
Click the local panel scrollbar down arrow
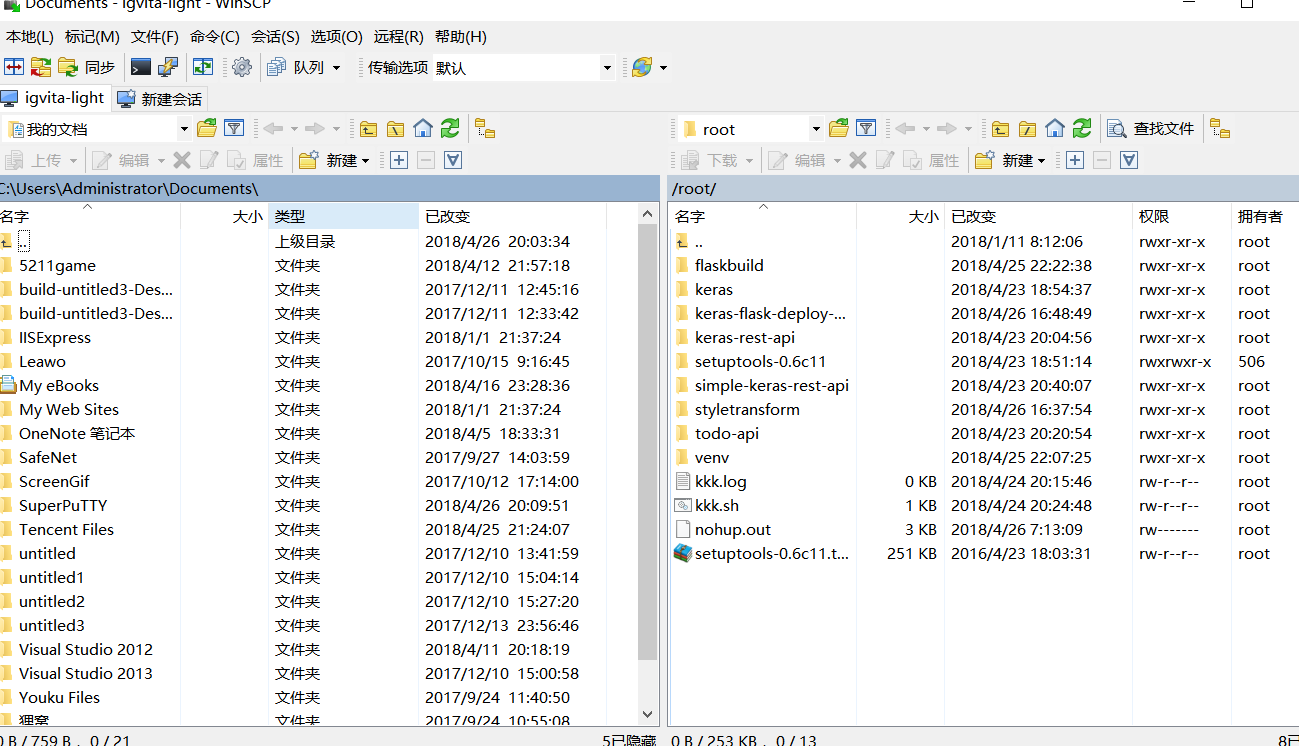click(x=648, y=714)
